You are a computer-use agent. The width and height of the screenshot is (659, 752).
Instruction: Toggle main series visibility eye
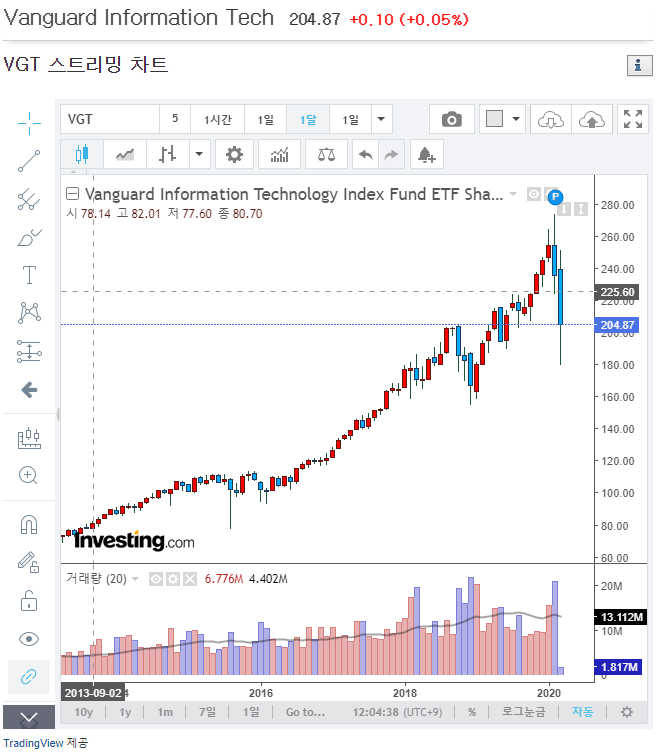533,194
